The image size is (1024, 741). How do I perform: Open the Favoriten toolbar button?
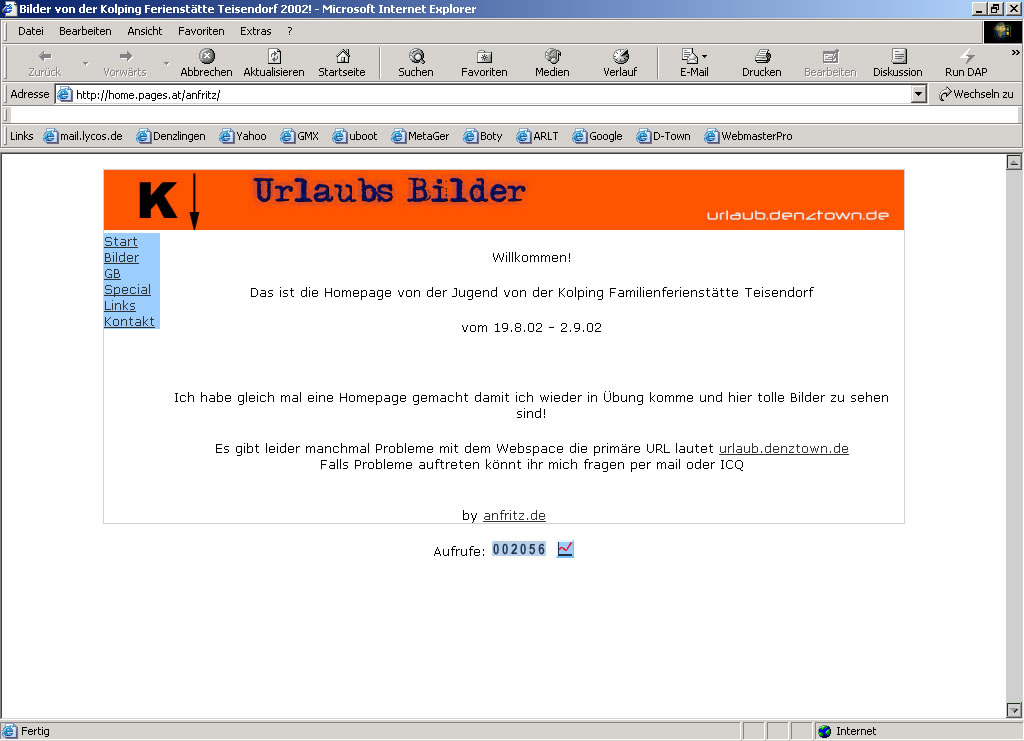[x=484, y=63]
